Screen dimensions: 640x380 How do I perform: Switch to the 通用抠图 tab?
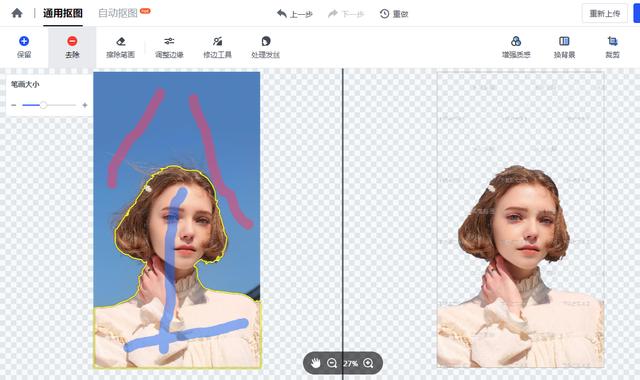pos(63,13)
